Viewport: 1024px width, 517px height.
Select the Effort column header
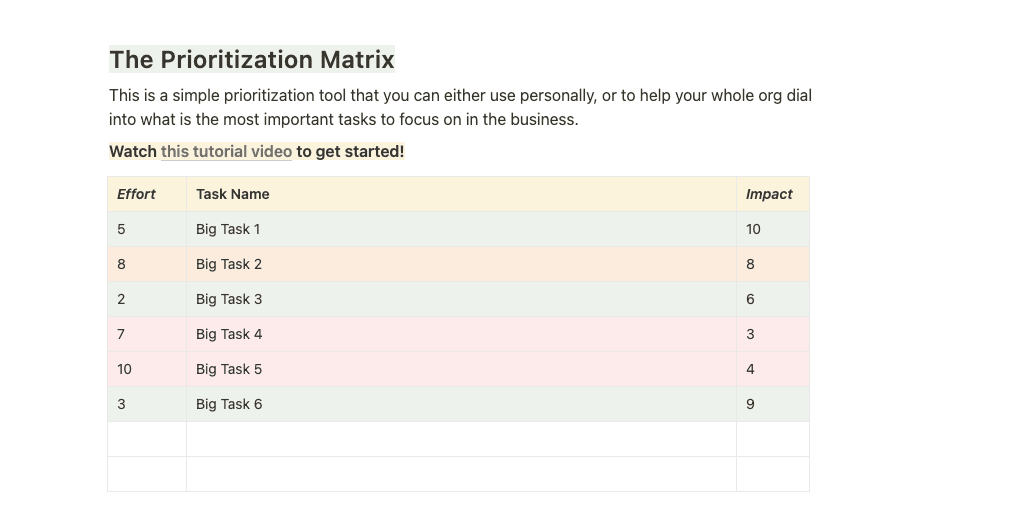[x=137, y=194]
